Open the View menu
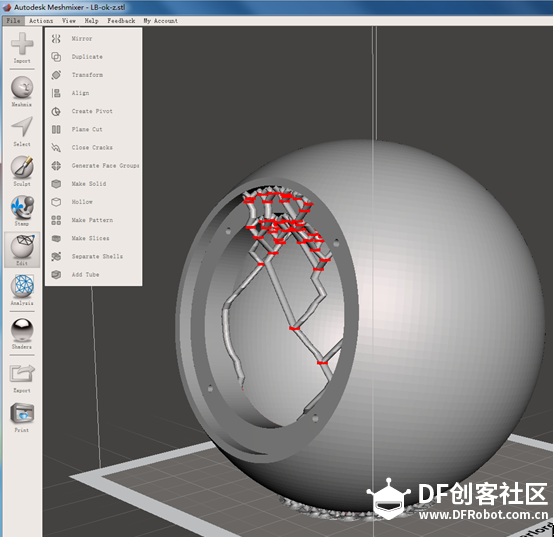This screenshot has width=554, height=537. pyautogui.click(x=69, y=21)
